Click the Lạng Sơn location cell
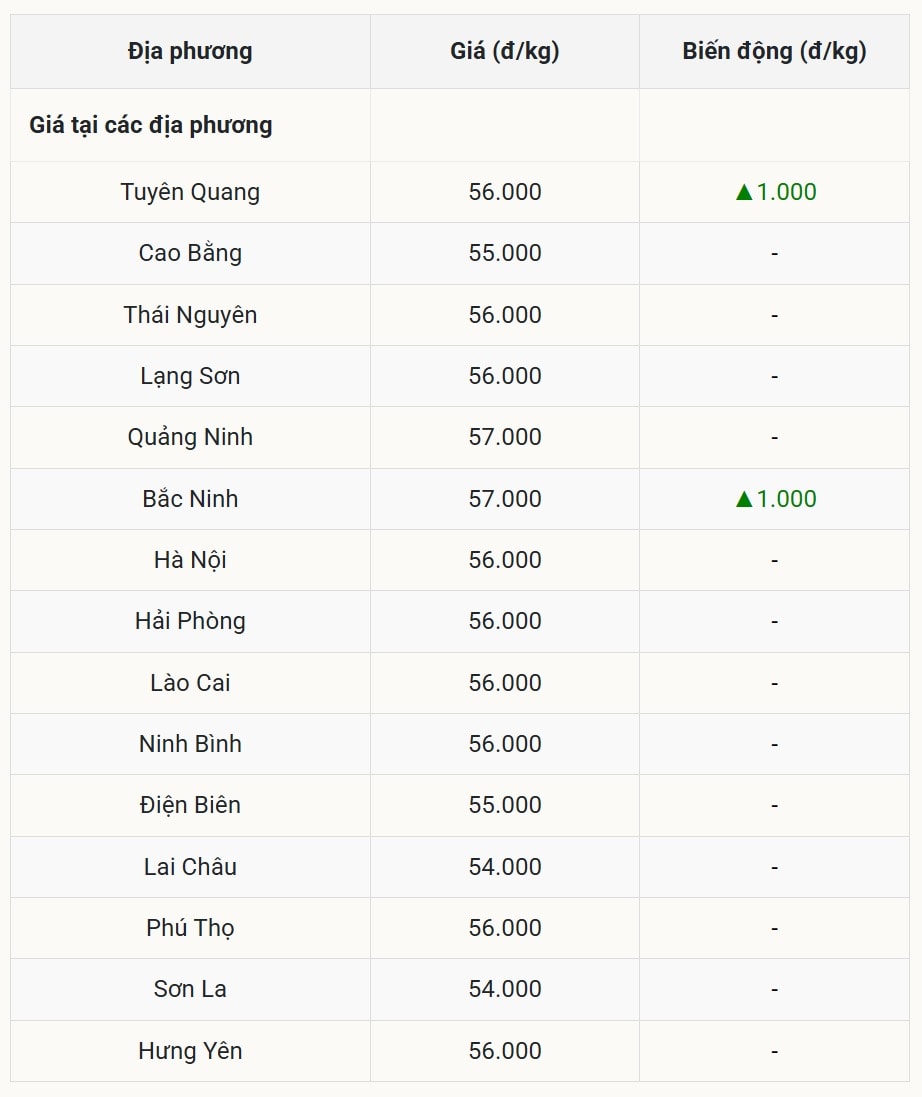The height and width of the screenshot is (1097, 922). (x=190, y=376)
